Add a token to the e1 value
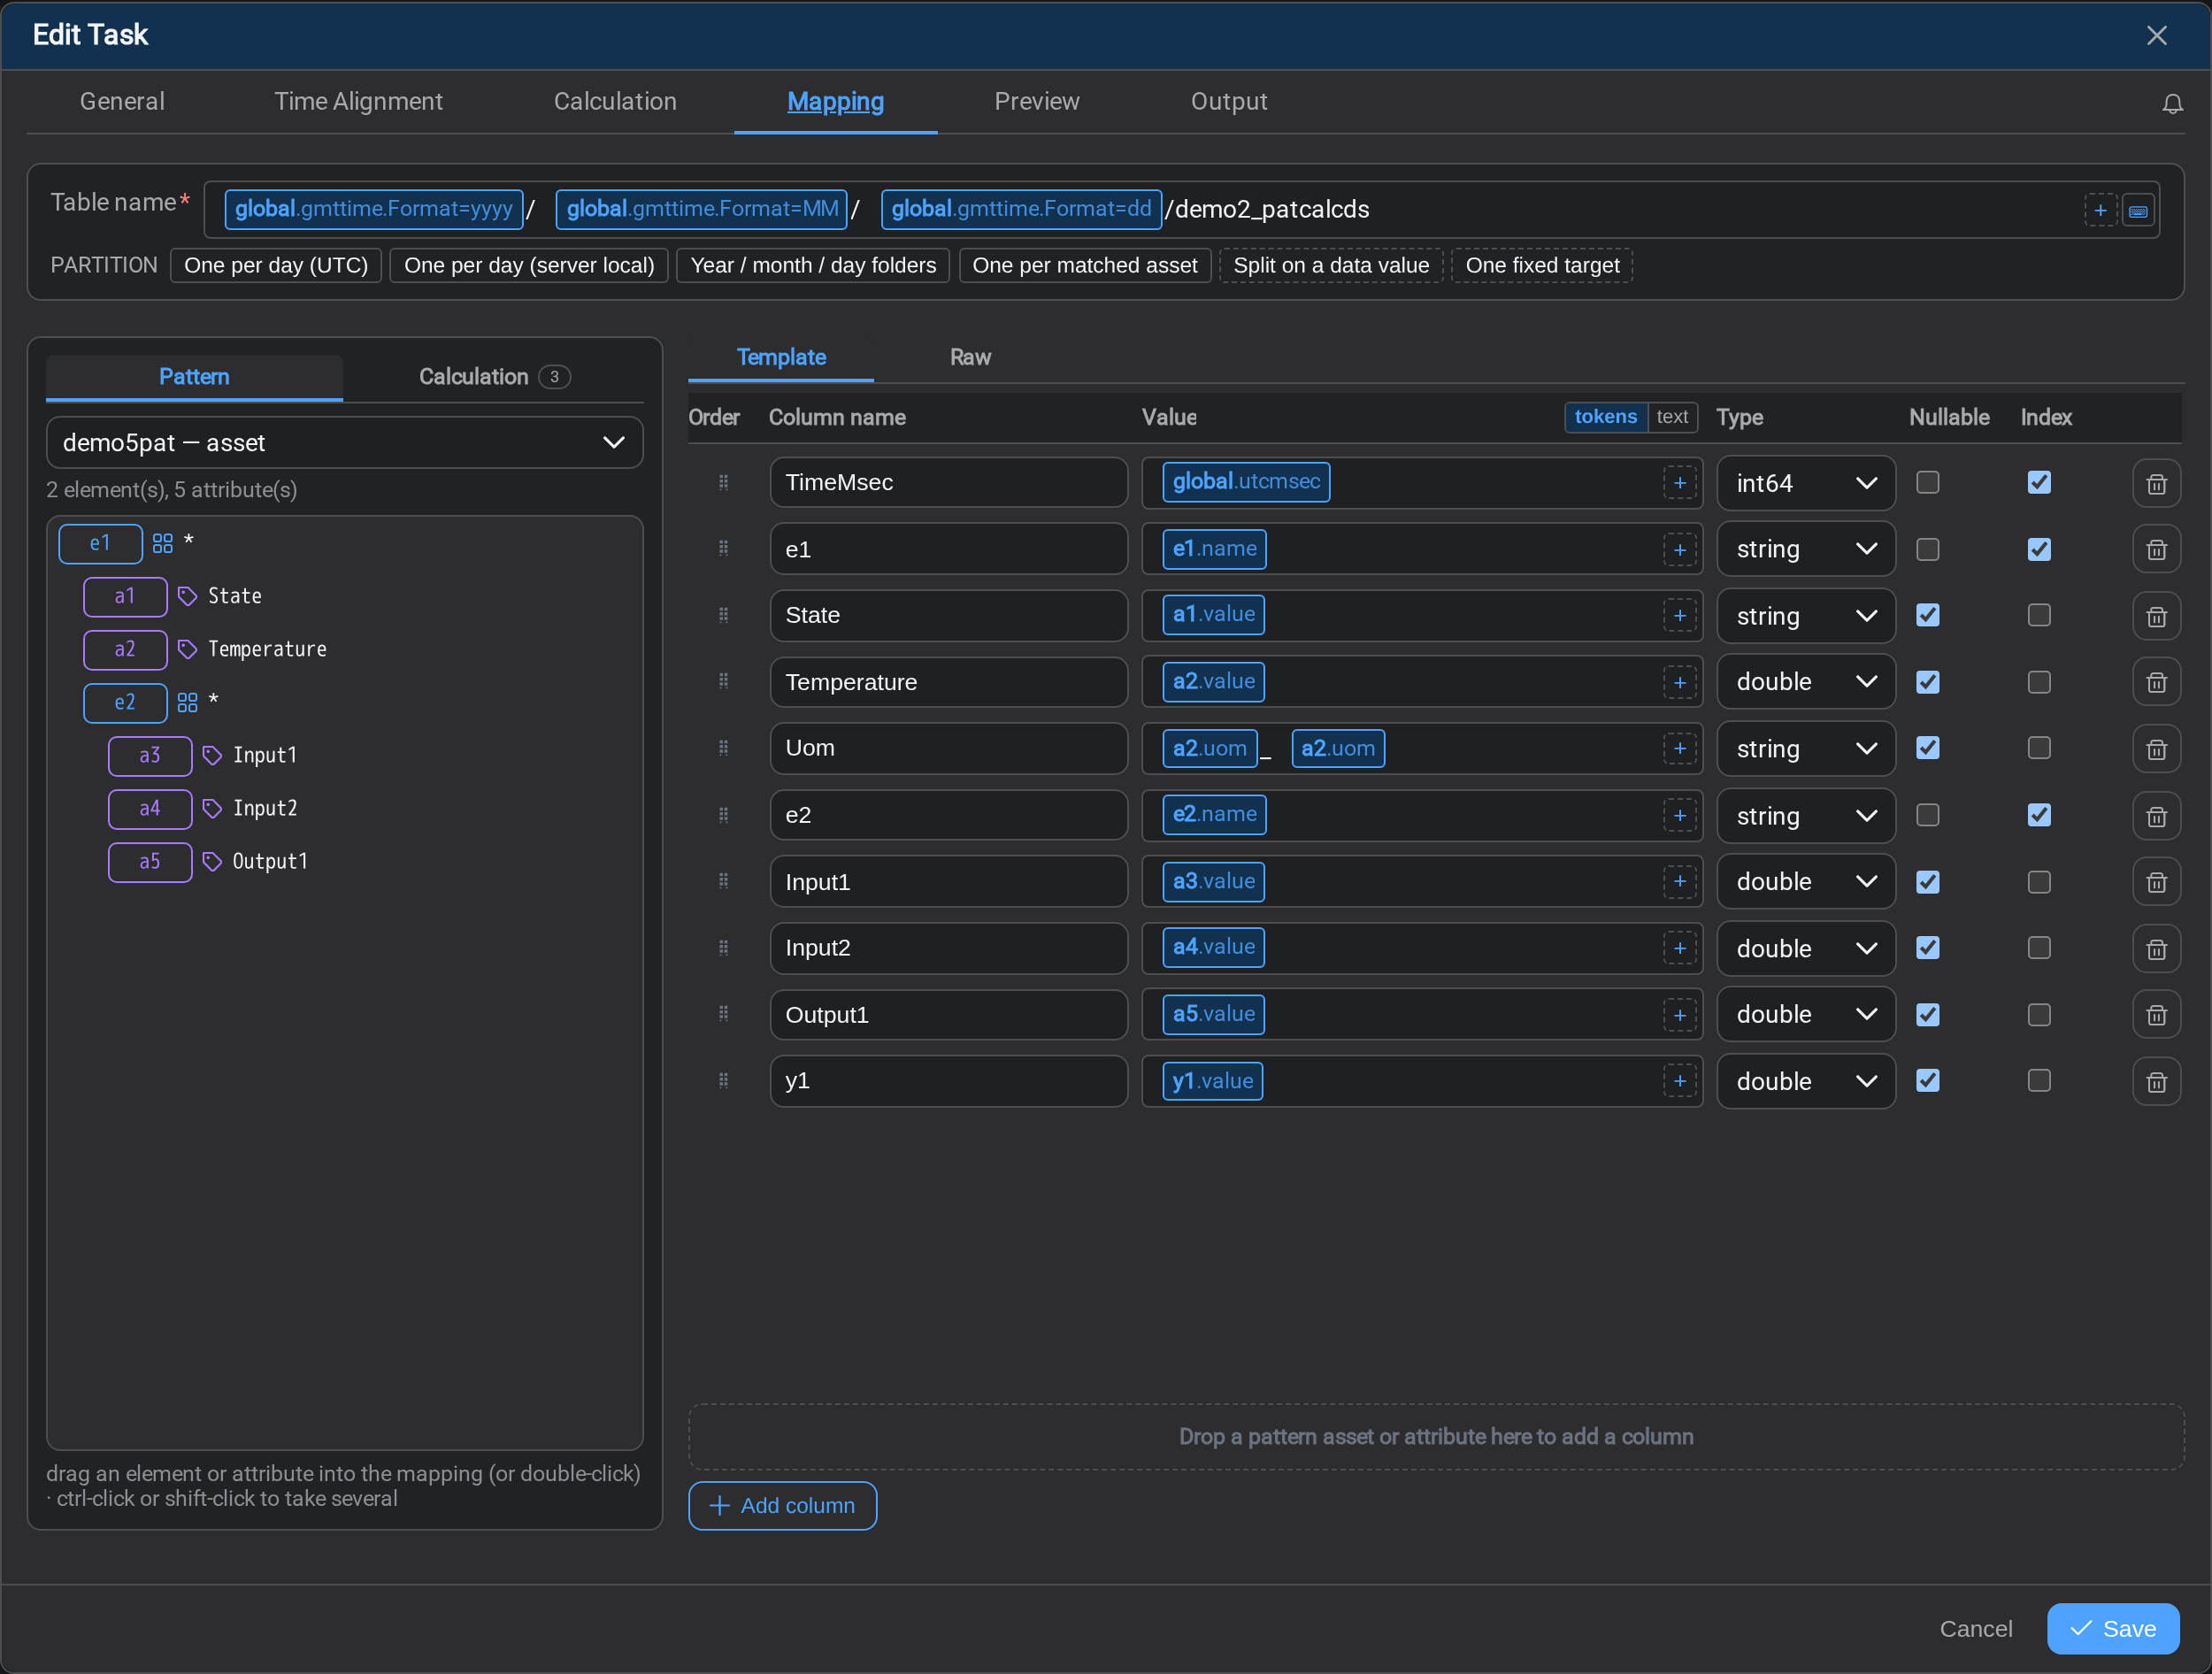 [x=1680, y=549]
